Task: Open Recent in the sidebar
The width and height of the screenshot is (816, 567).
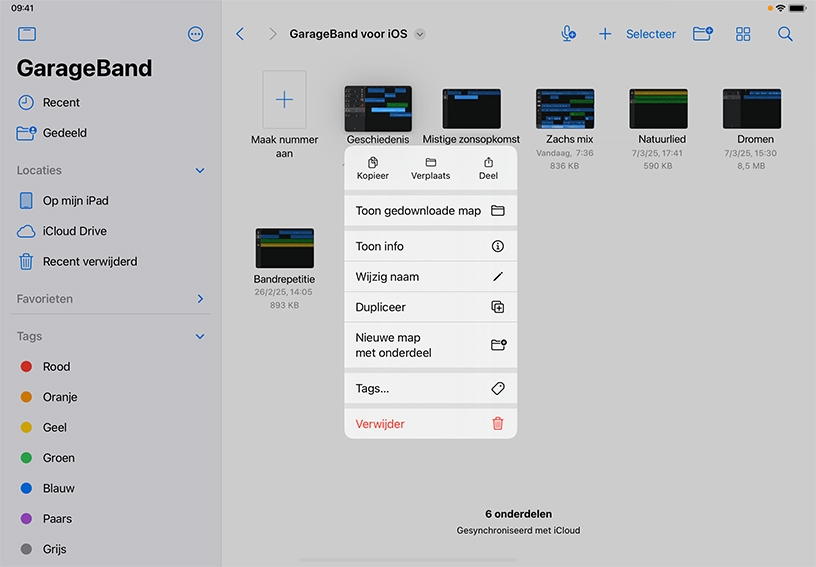Action: [x=110, y=102]
